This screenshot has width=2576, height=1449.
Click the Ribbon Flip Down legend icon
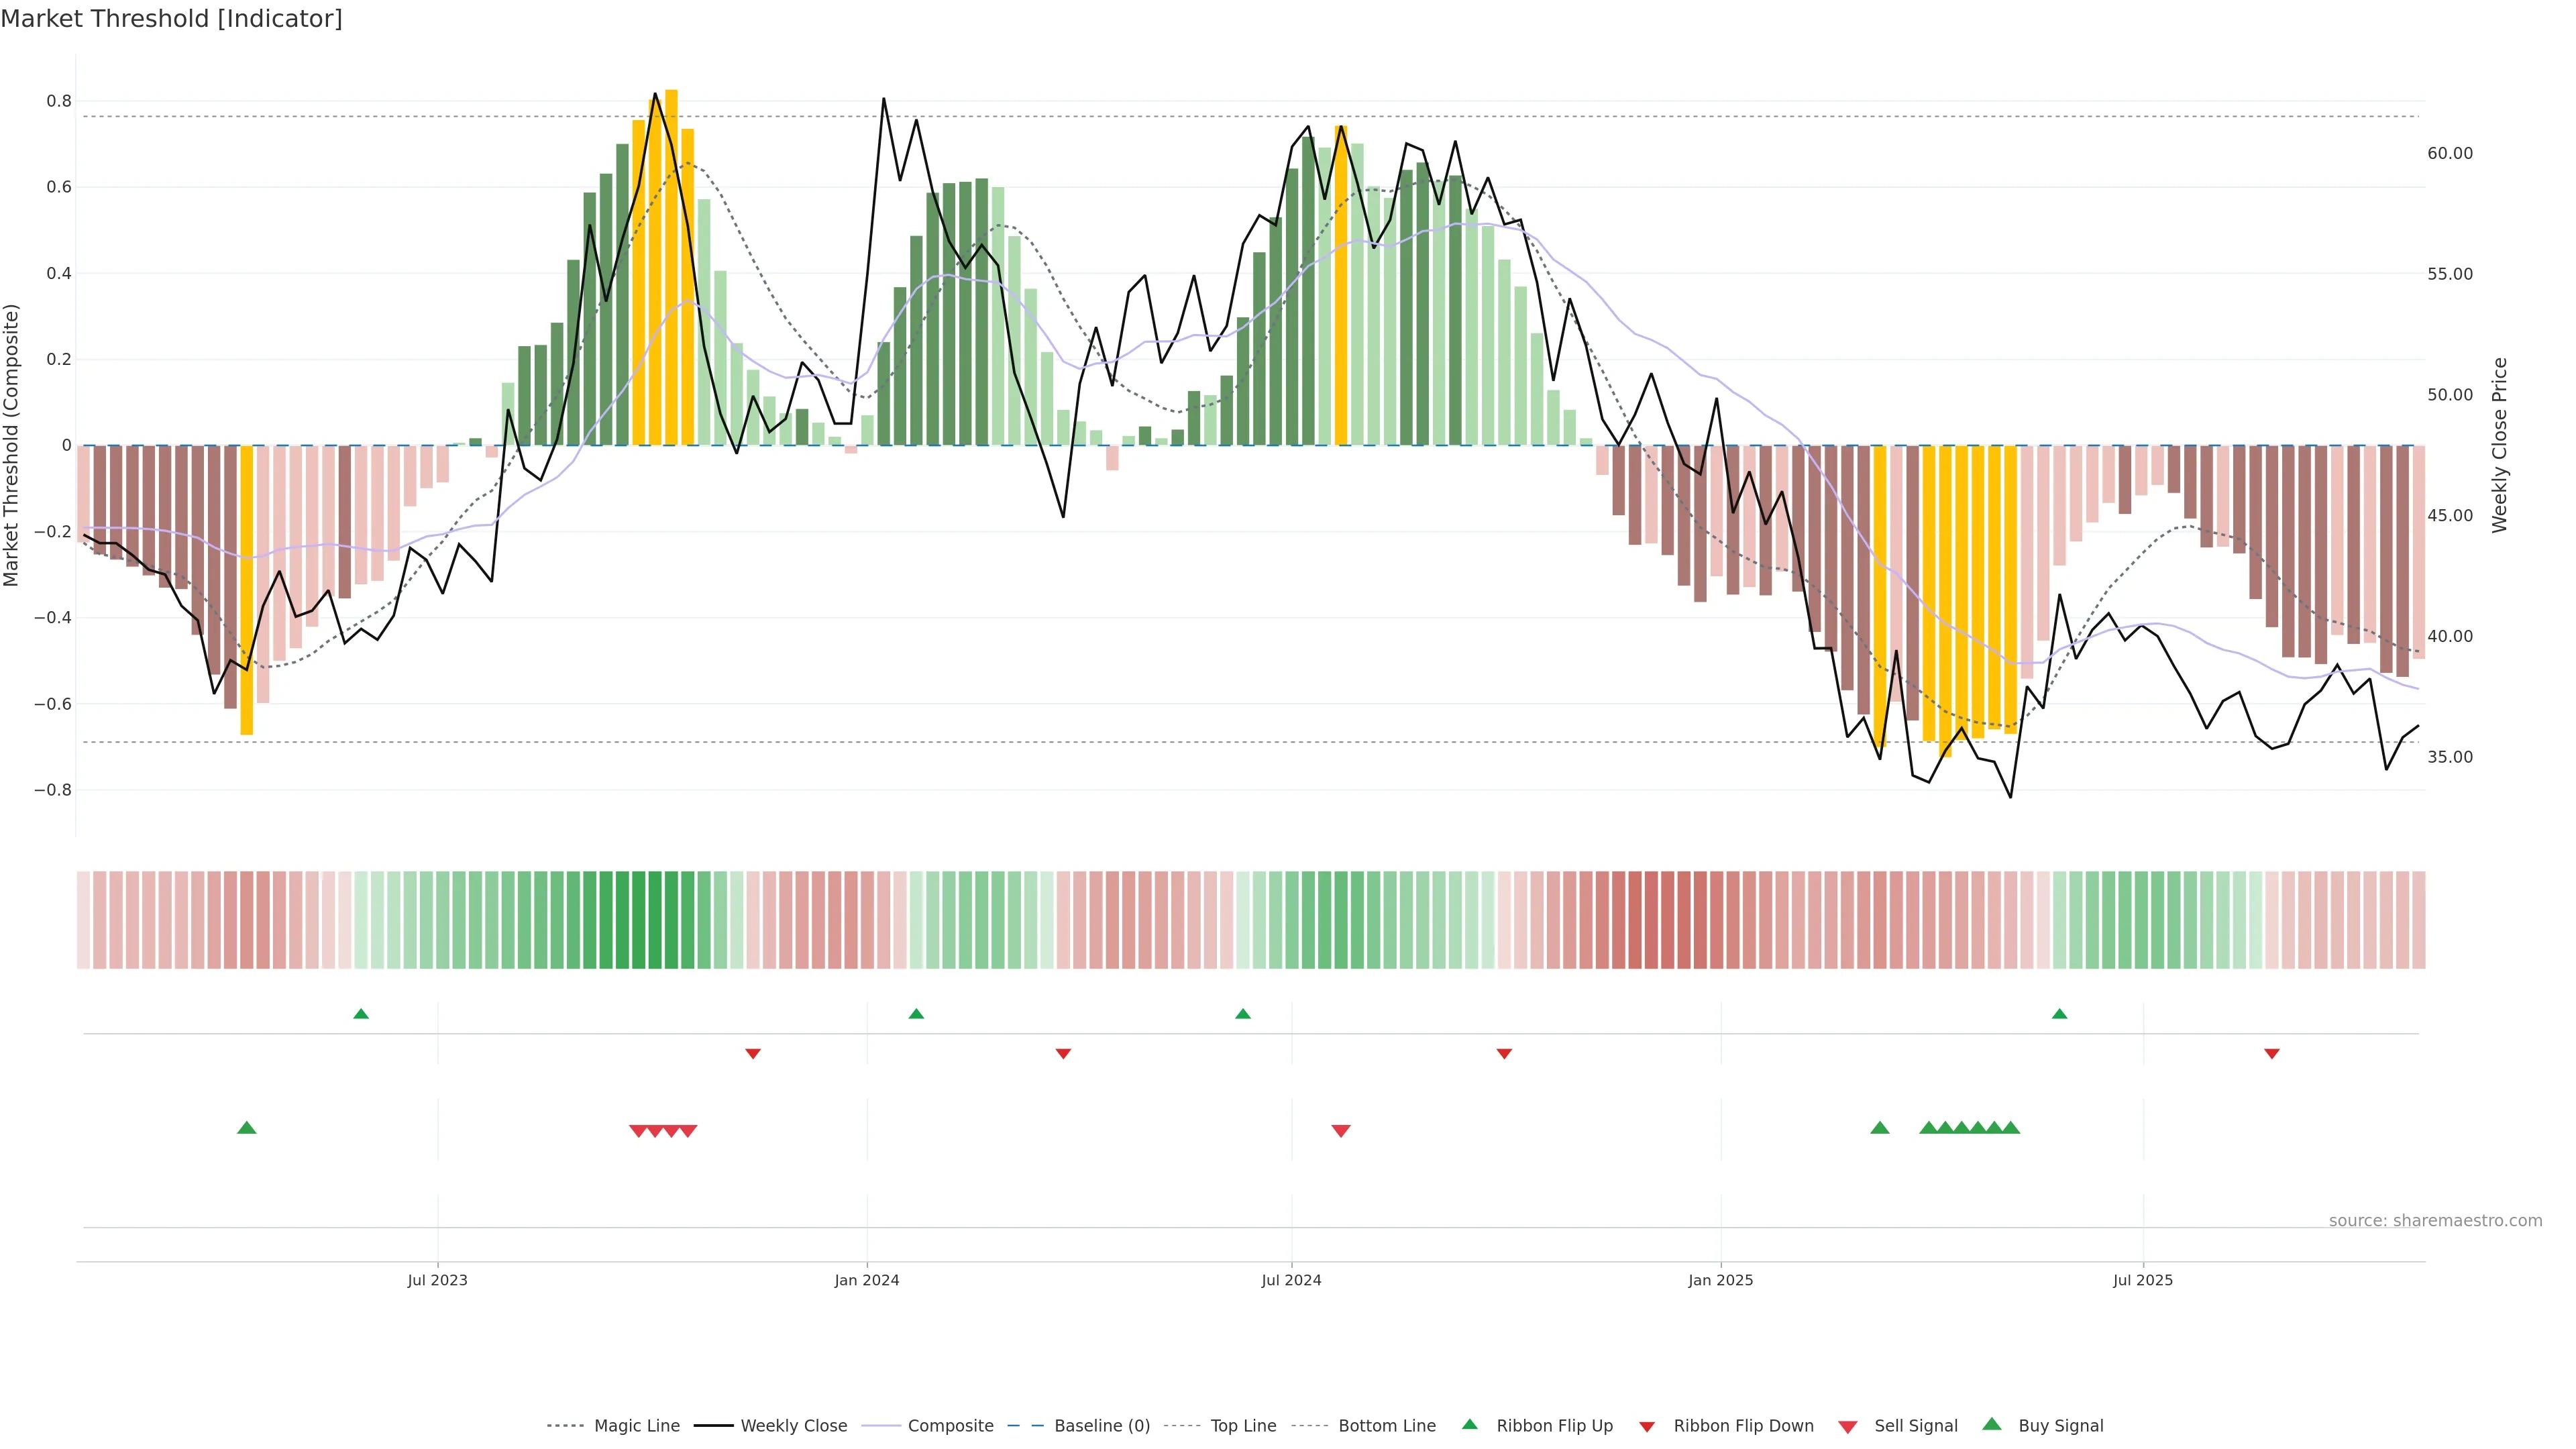point(1647,1427)
